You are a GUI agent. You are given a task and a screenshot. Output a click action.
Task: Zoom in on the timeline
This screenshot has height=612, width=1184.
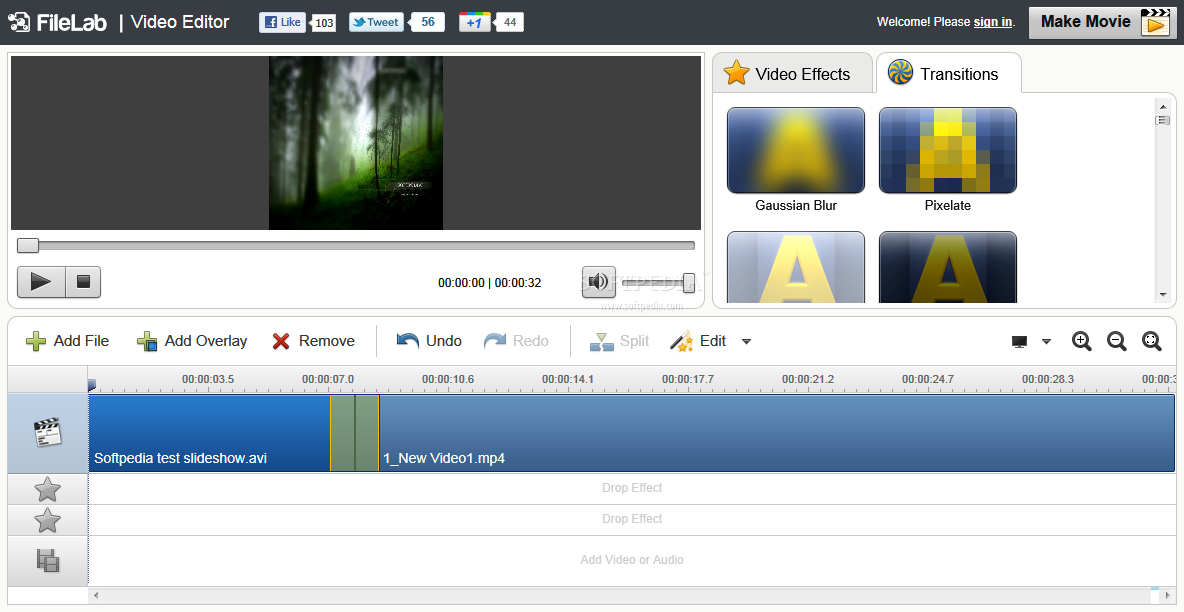pyautogui.click(x=1081, y=341)
